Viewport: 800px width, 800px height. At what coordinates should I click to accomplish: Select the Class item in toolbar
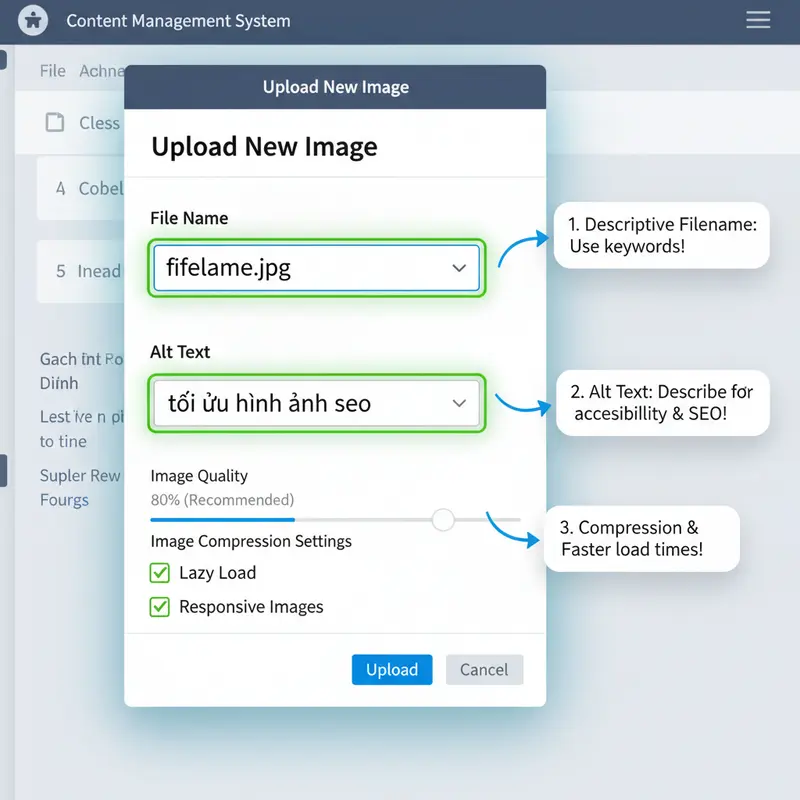98,123
